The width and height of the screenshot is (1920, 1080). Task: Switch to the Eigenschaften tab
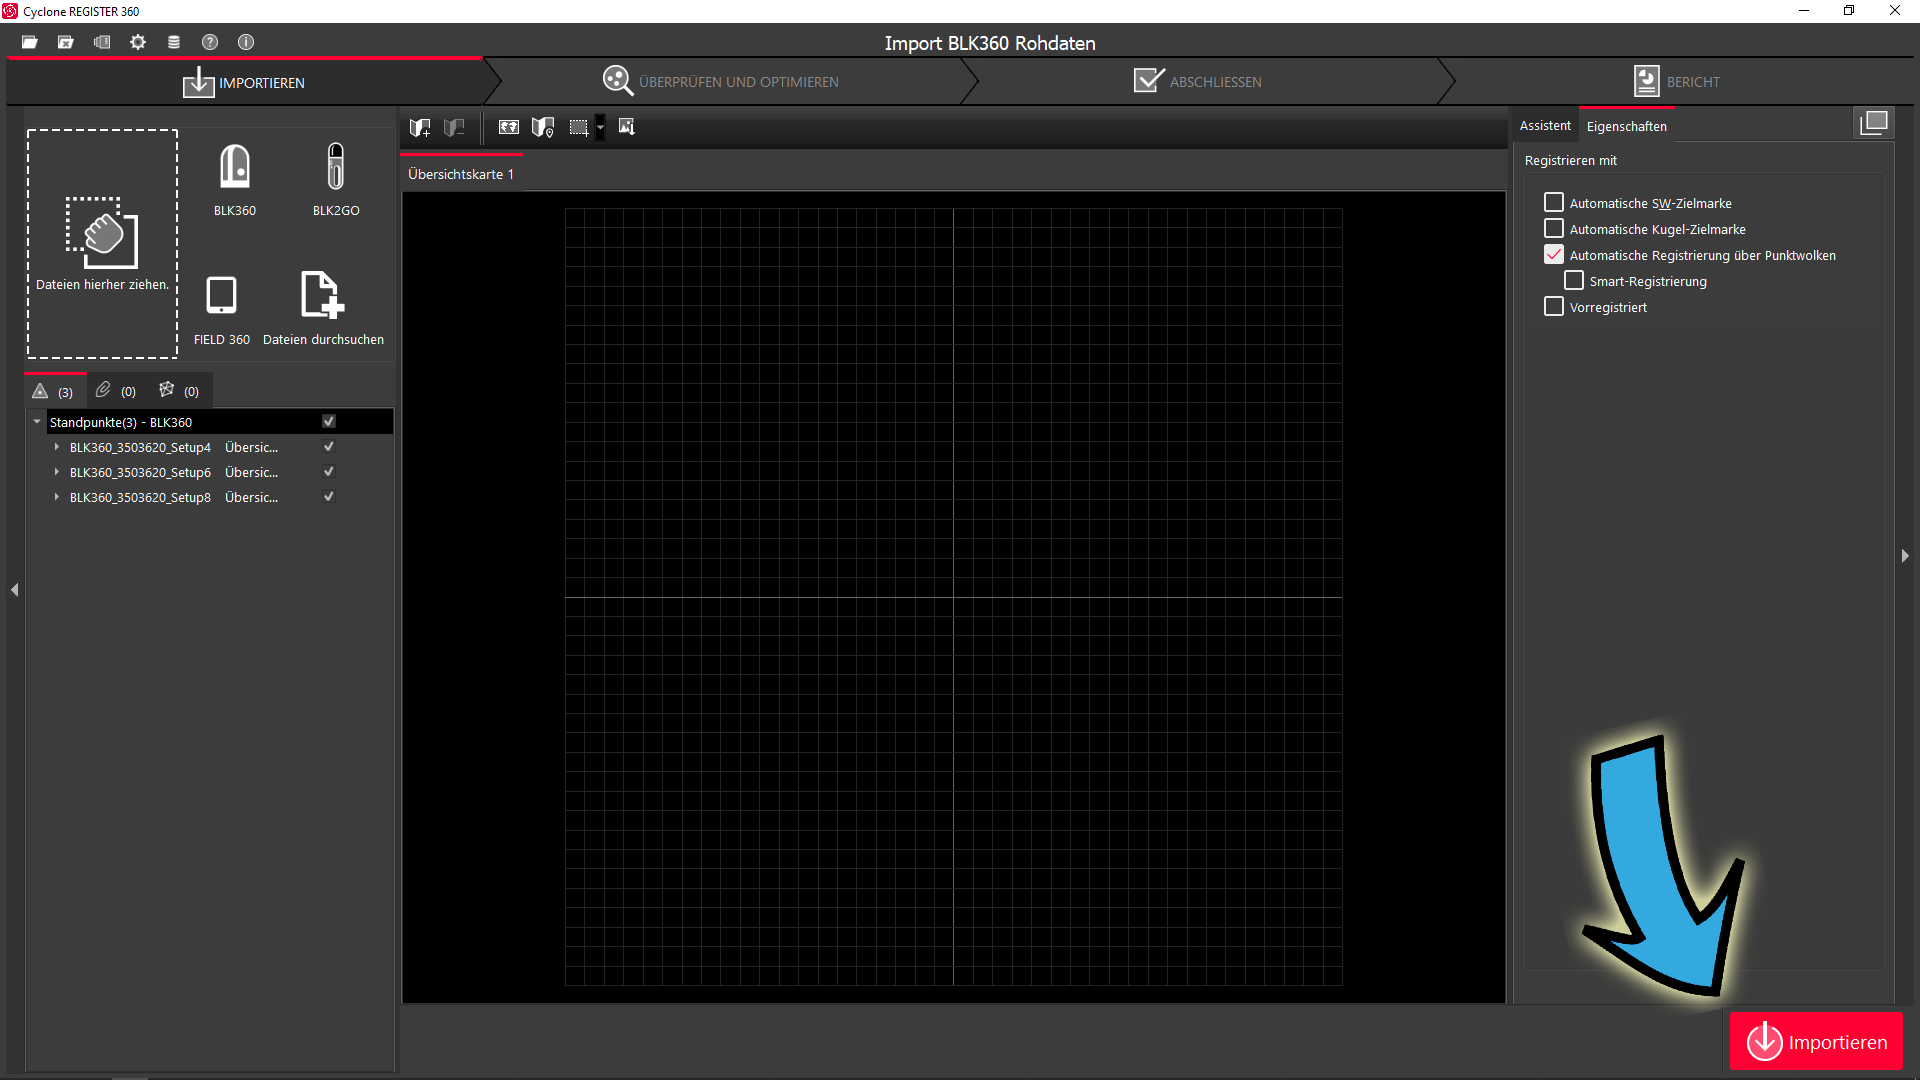(x=1627, y=126)
